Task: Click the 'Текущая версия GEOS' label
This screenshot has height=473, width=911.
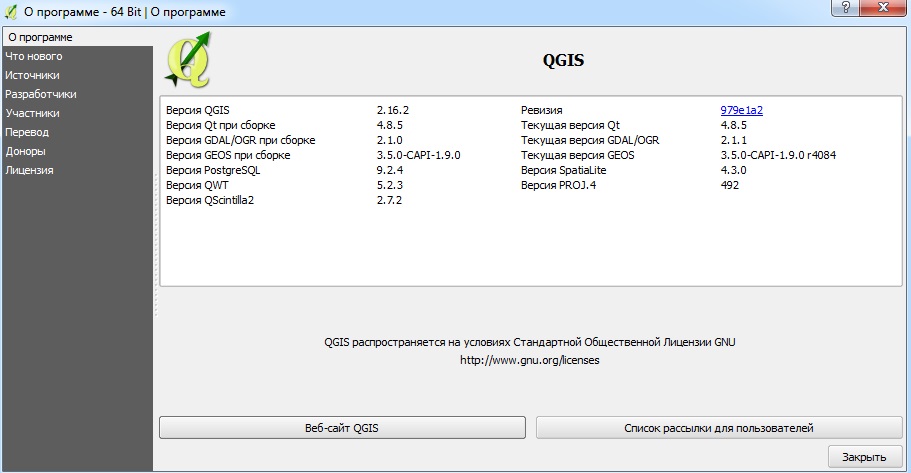Action: coord(578,155)
